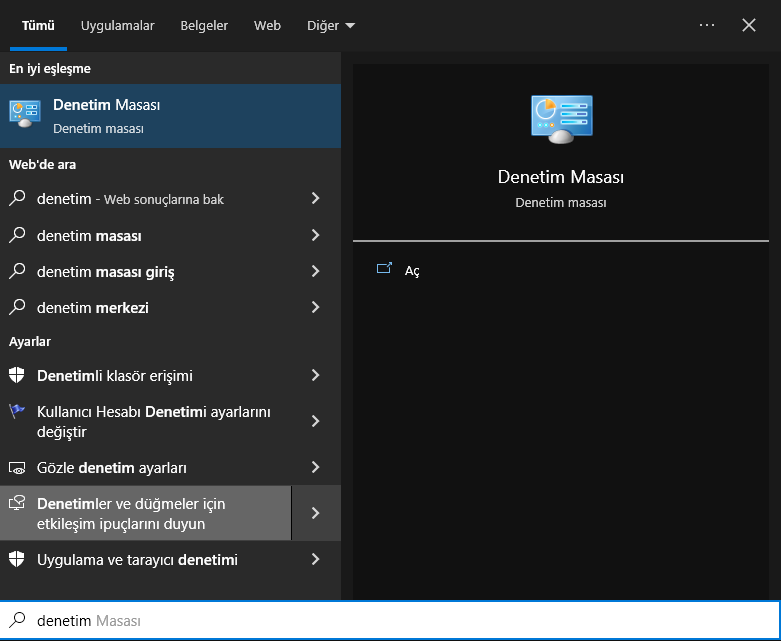
Task: Open 'Uygulama ve tarayıcı denetimi' setting
Action: [145, 560]
